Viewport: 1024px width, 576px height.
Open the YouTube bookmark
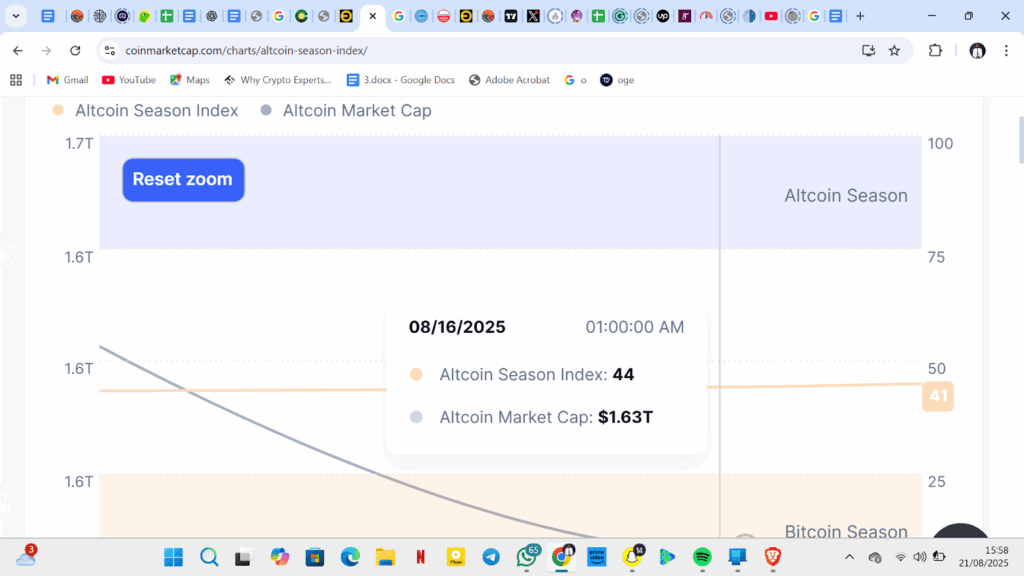coord(129,80)
